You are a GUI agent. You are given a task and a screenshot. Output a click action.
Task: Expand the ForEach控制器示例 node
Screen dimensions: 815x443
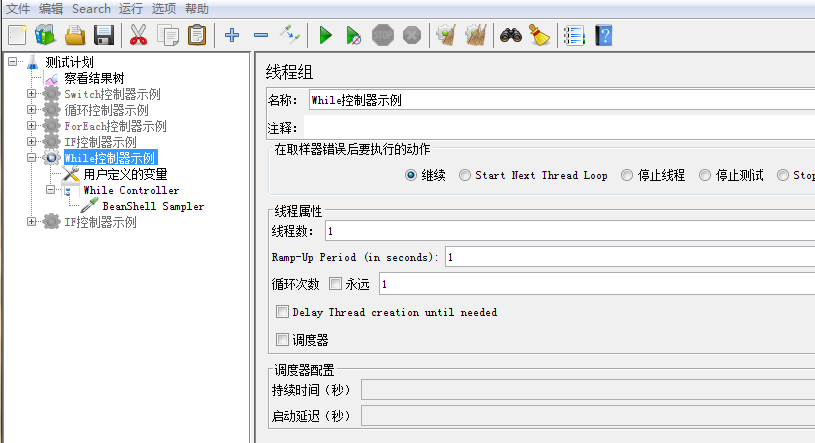click(x=32, y=125)
